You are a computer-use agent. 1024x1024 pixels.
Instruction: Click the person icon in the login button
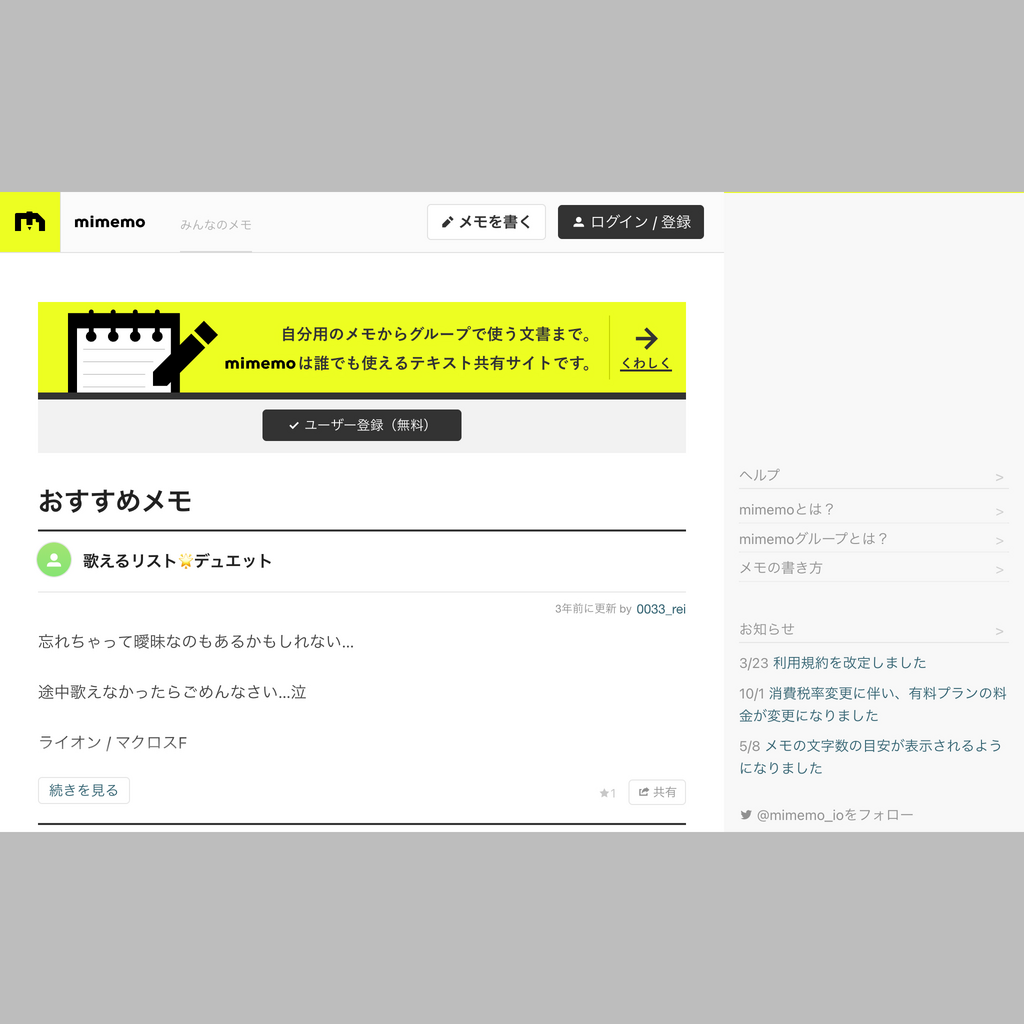578,222
